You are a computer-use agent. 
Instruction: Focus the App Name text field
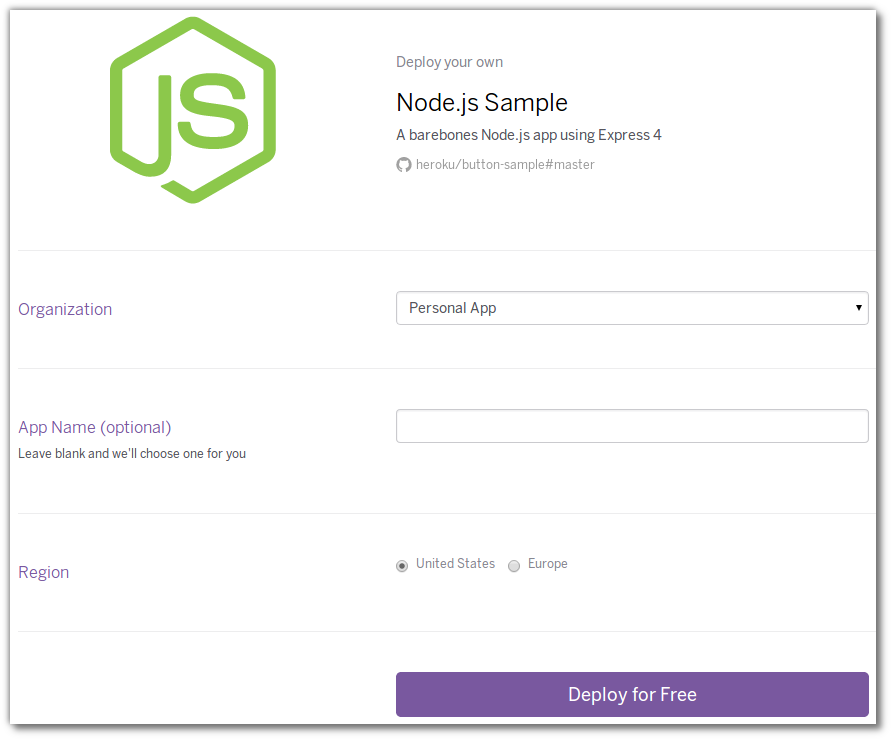pos(632,426)
